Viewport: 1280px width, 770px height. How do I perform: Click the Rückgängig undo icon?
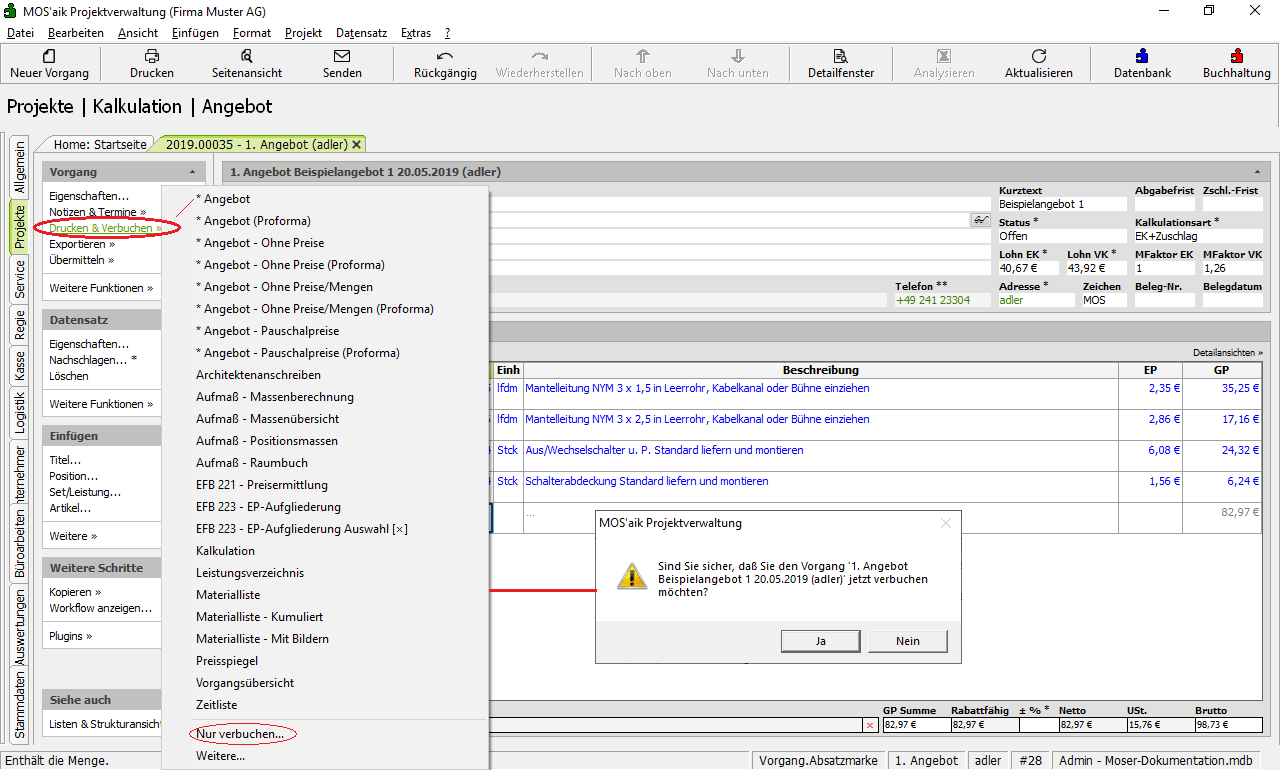point(445,57)
